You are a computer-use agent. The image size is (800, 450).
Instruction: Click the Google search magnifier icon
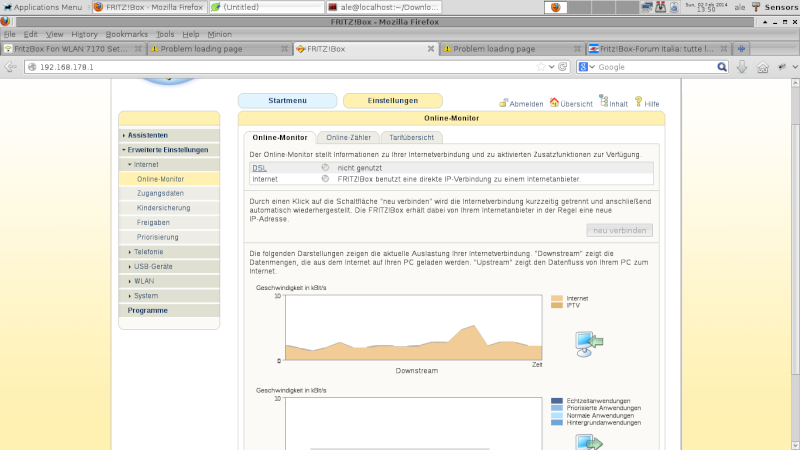pos(721,67)
